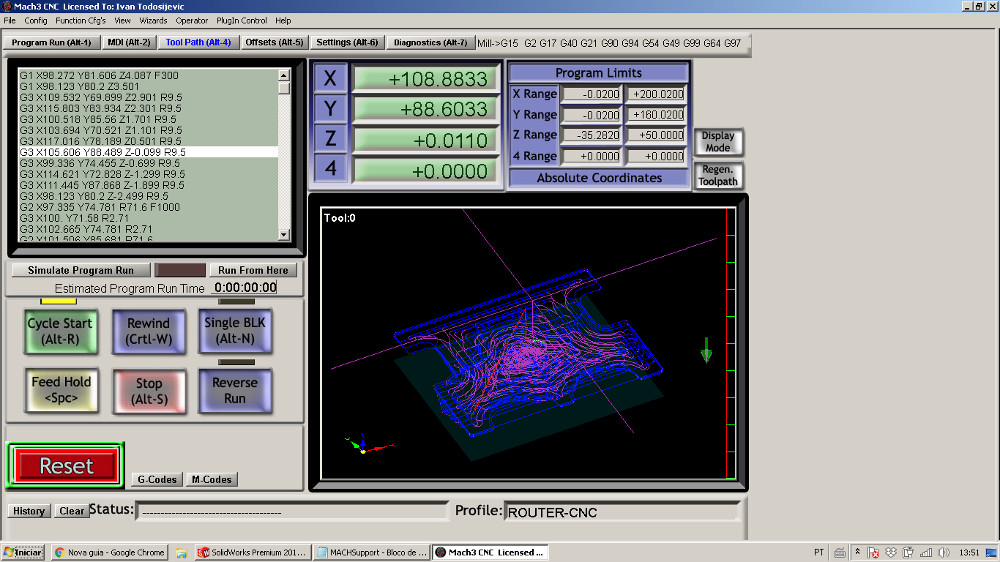1000x562 pixels.
Task: Switch to Program Run (Alt-1) tab
Action: coord(51,43)
